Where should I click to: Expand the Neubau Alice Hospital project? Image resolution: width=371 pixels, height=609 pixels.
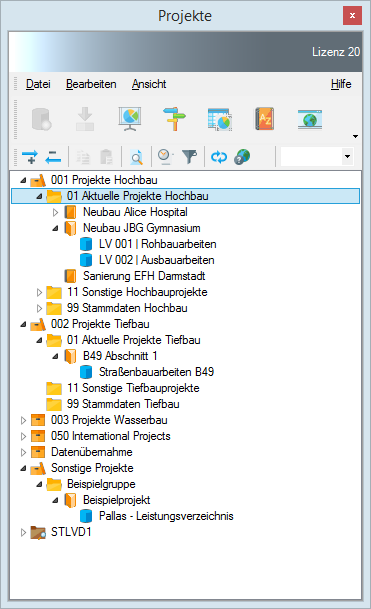(x=55, y=212)
